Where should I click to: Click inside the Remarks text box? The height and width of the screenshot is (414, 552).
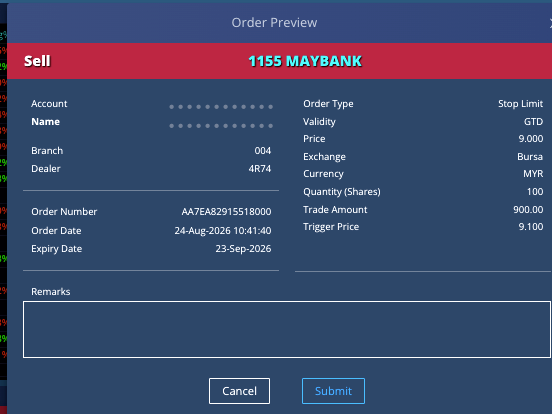point(287,329)
